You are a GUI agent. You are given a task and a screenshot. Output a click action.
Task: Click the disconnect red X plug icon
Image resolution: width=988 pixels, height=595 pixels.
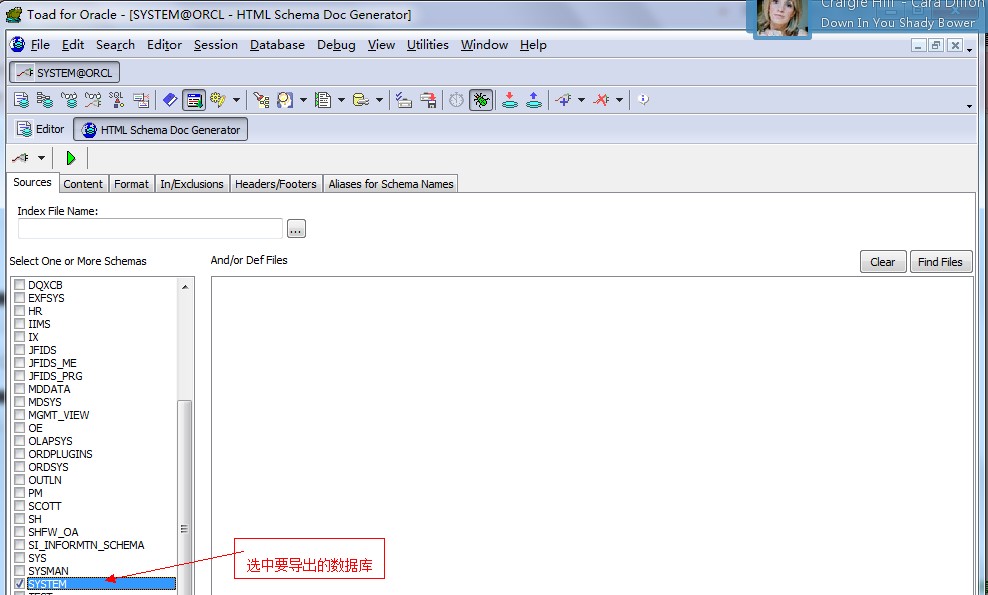pos(602,100)
